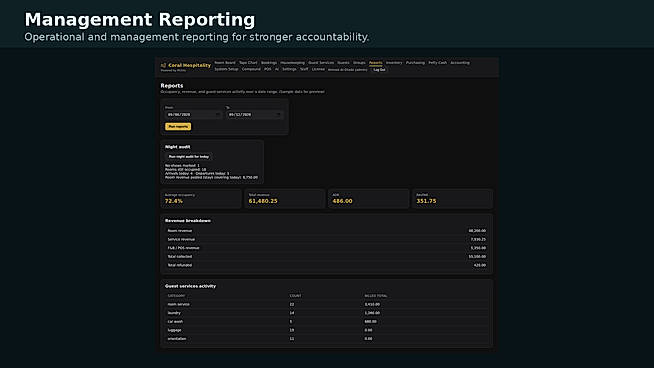Select the car wash activity row
The width and height of the screenshot is (654, 368).
pos(327,322)
